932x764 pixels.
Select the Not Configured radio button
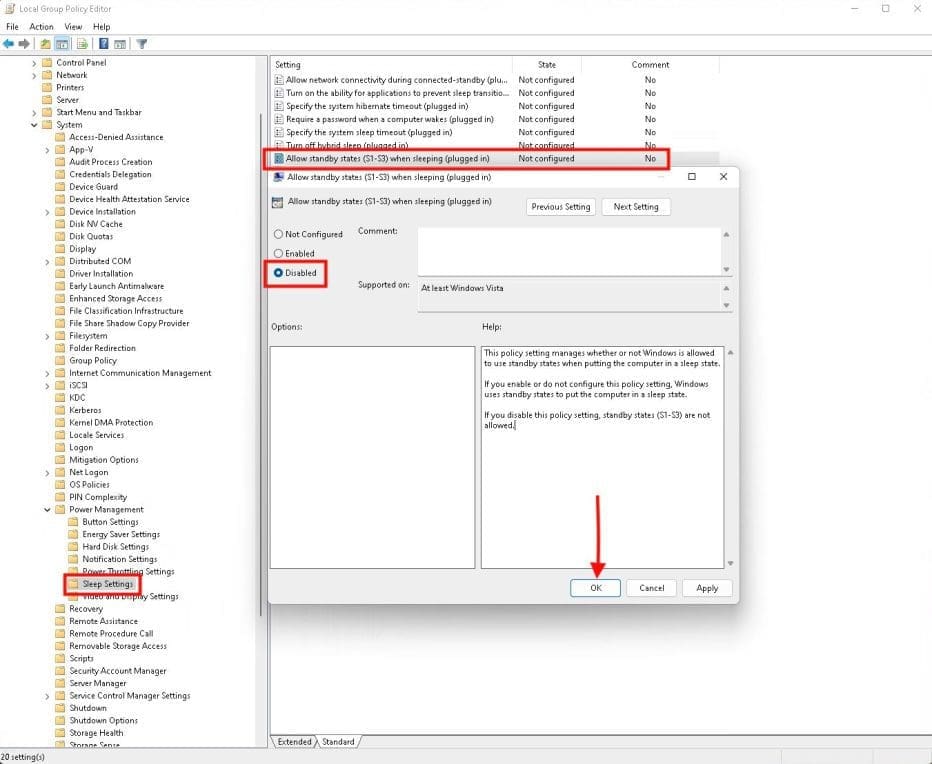tap(278, 234)
